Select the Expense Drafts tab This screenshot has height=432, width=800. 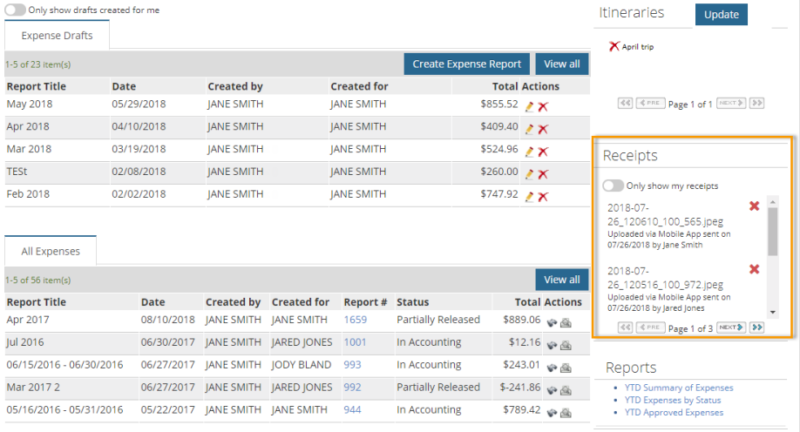pos(57,35)
